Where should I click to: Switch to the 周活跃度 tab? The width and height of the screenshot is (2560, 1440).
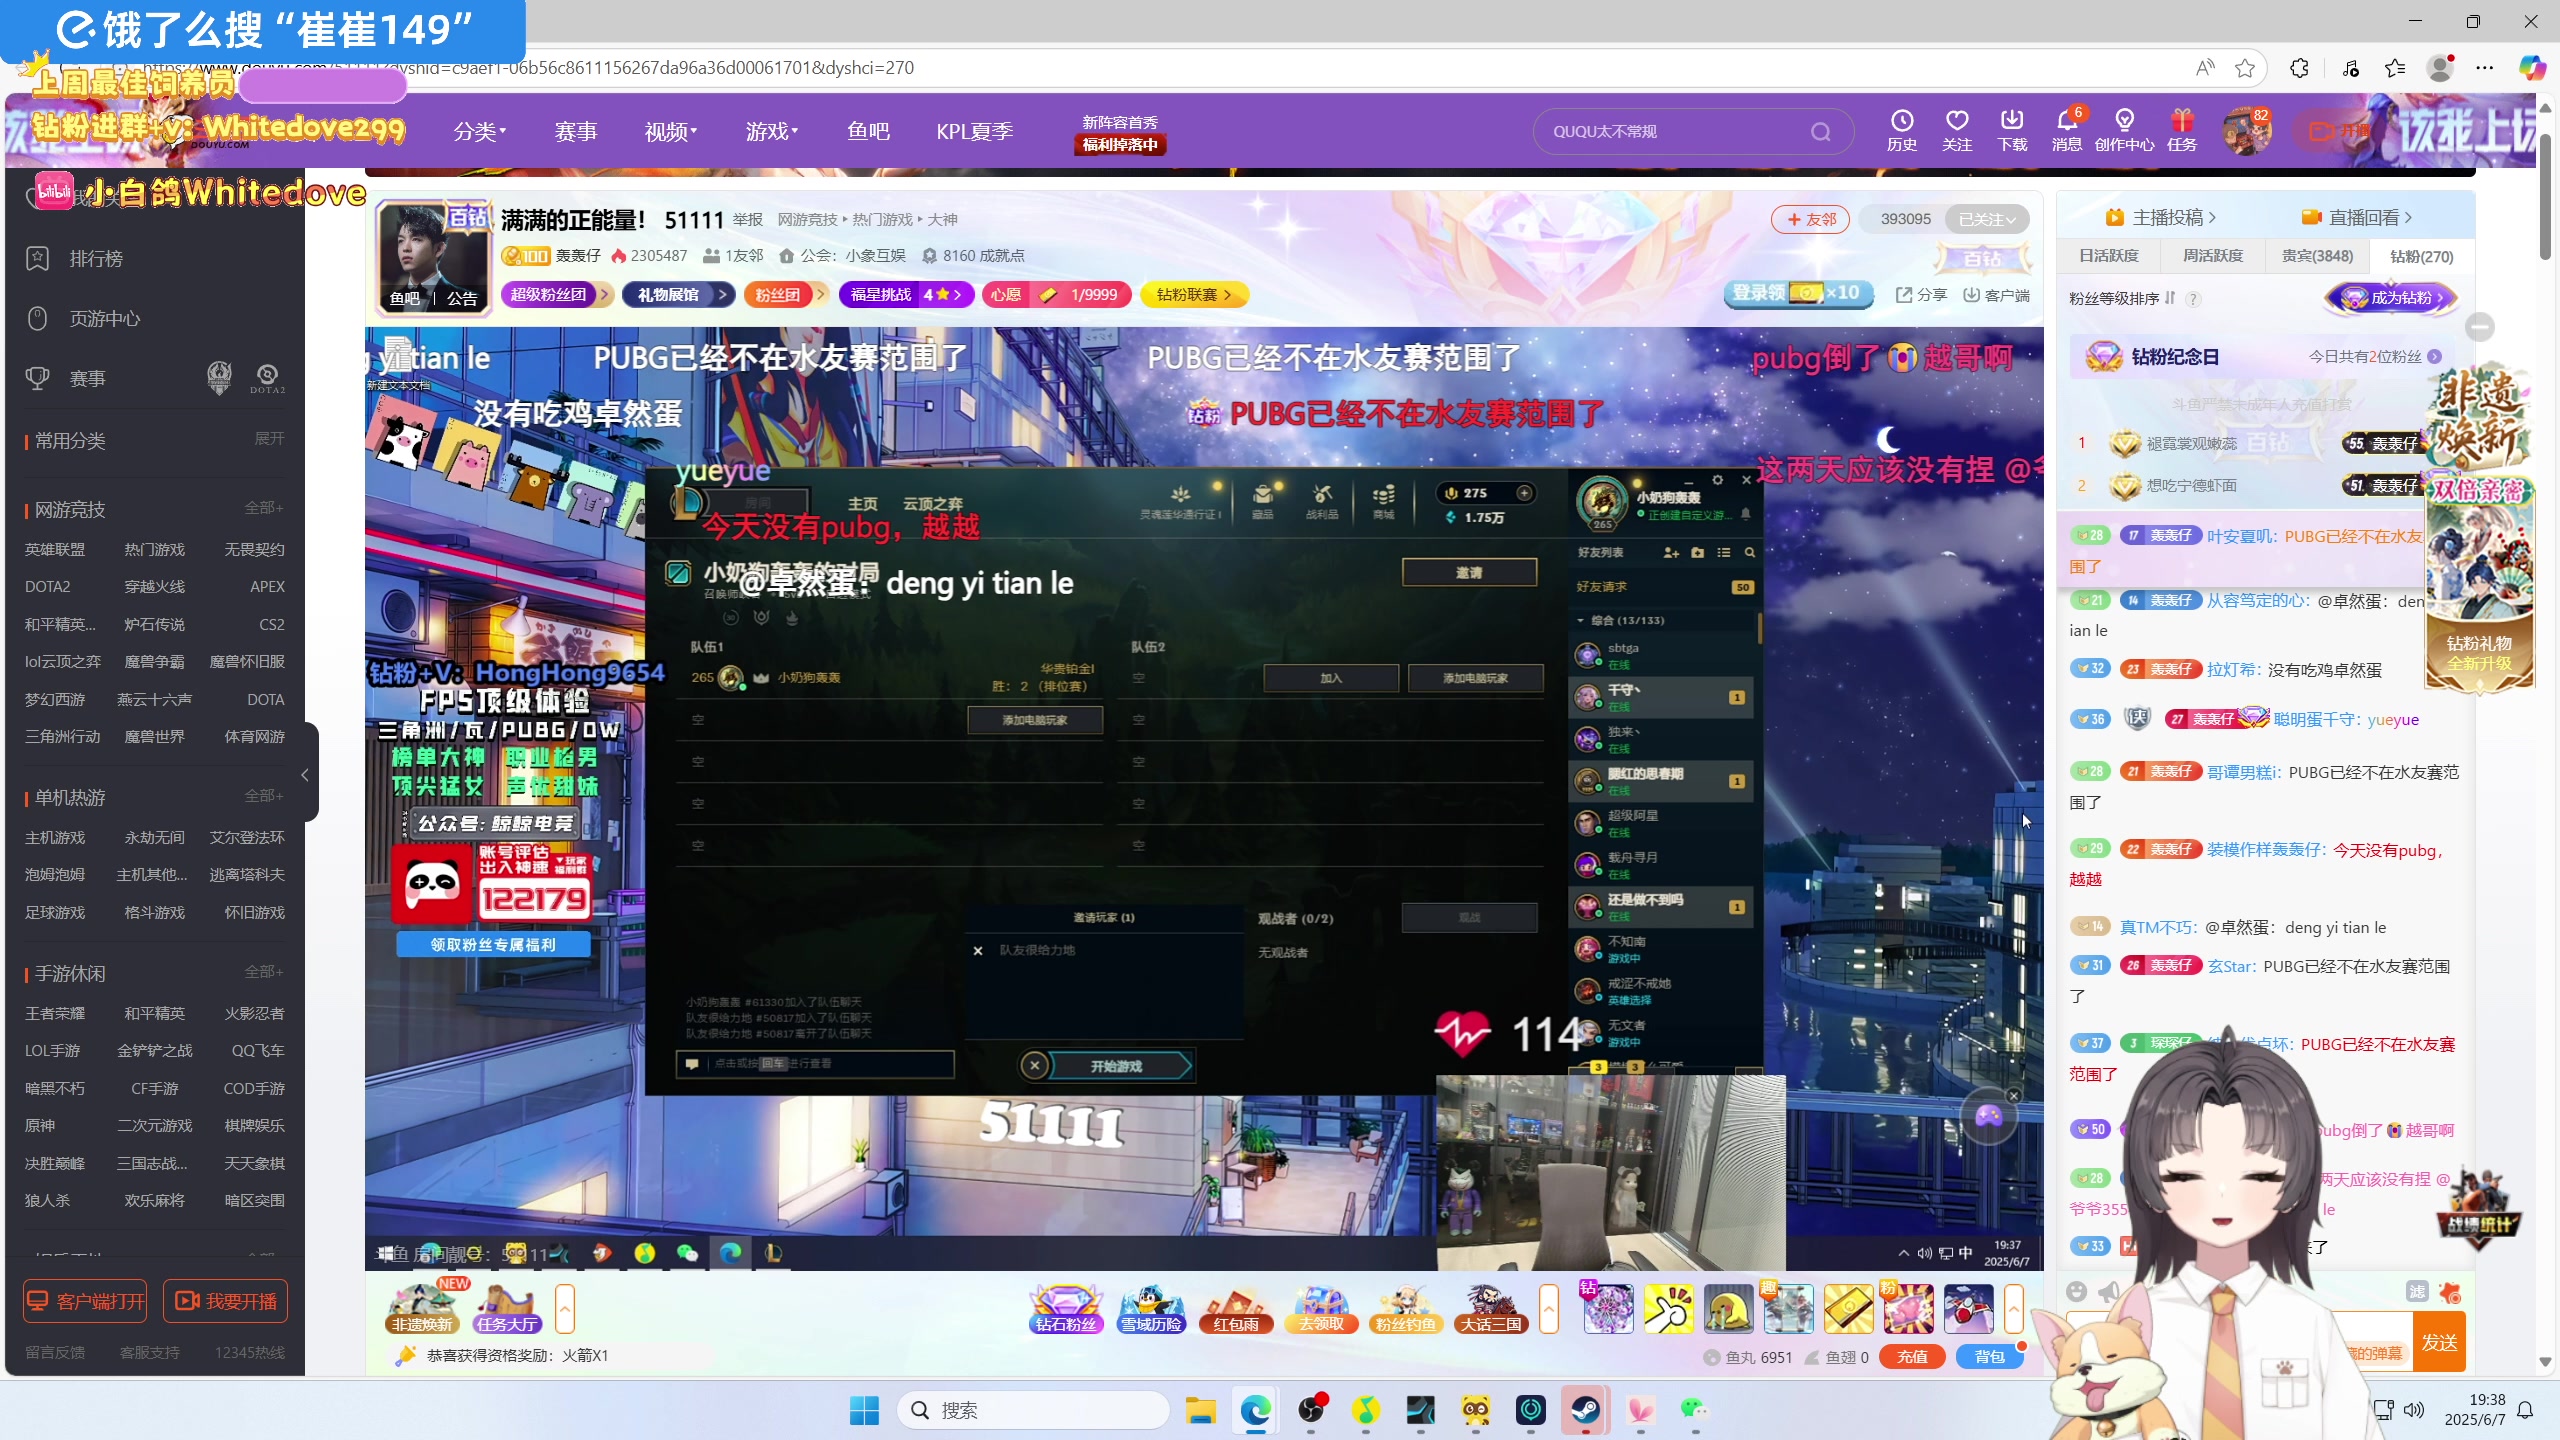click(2212, 256)
